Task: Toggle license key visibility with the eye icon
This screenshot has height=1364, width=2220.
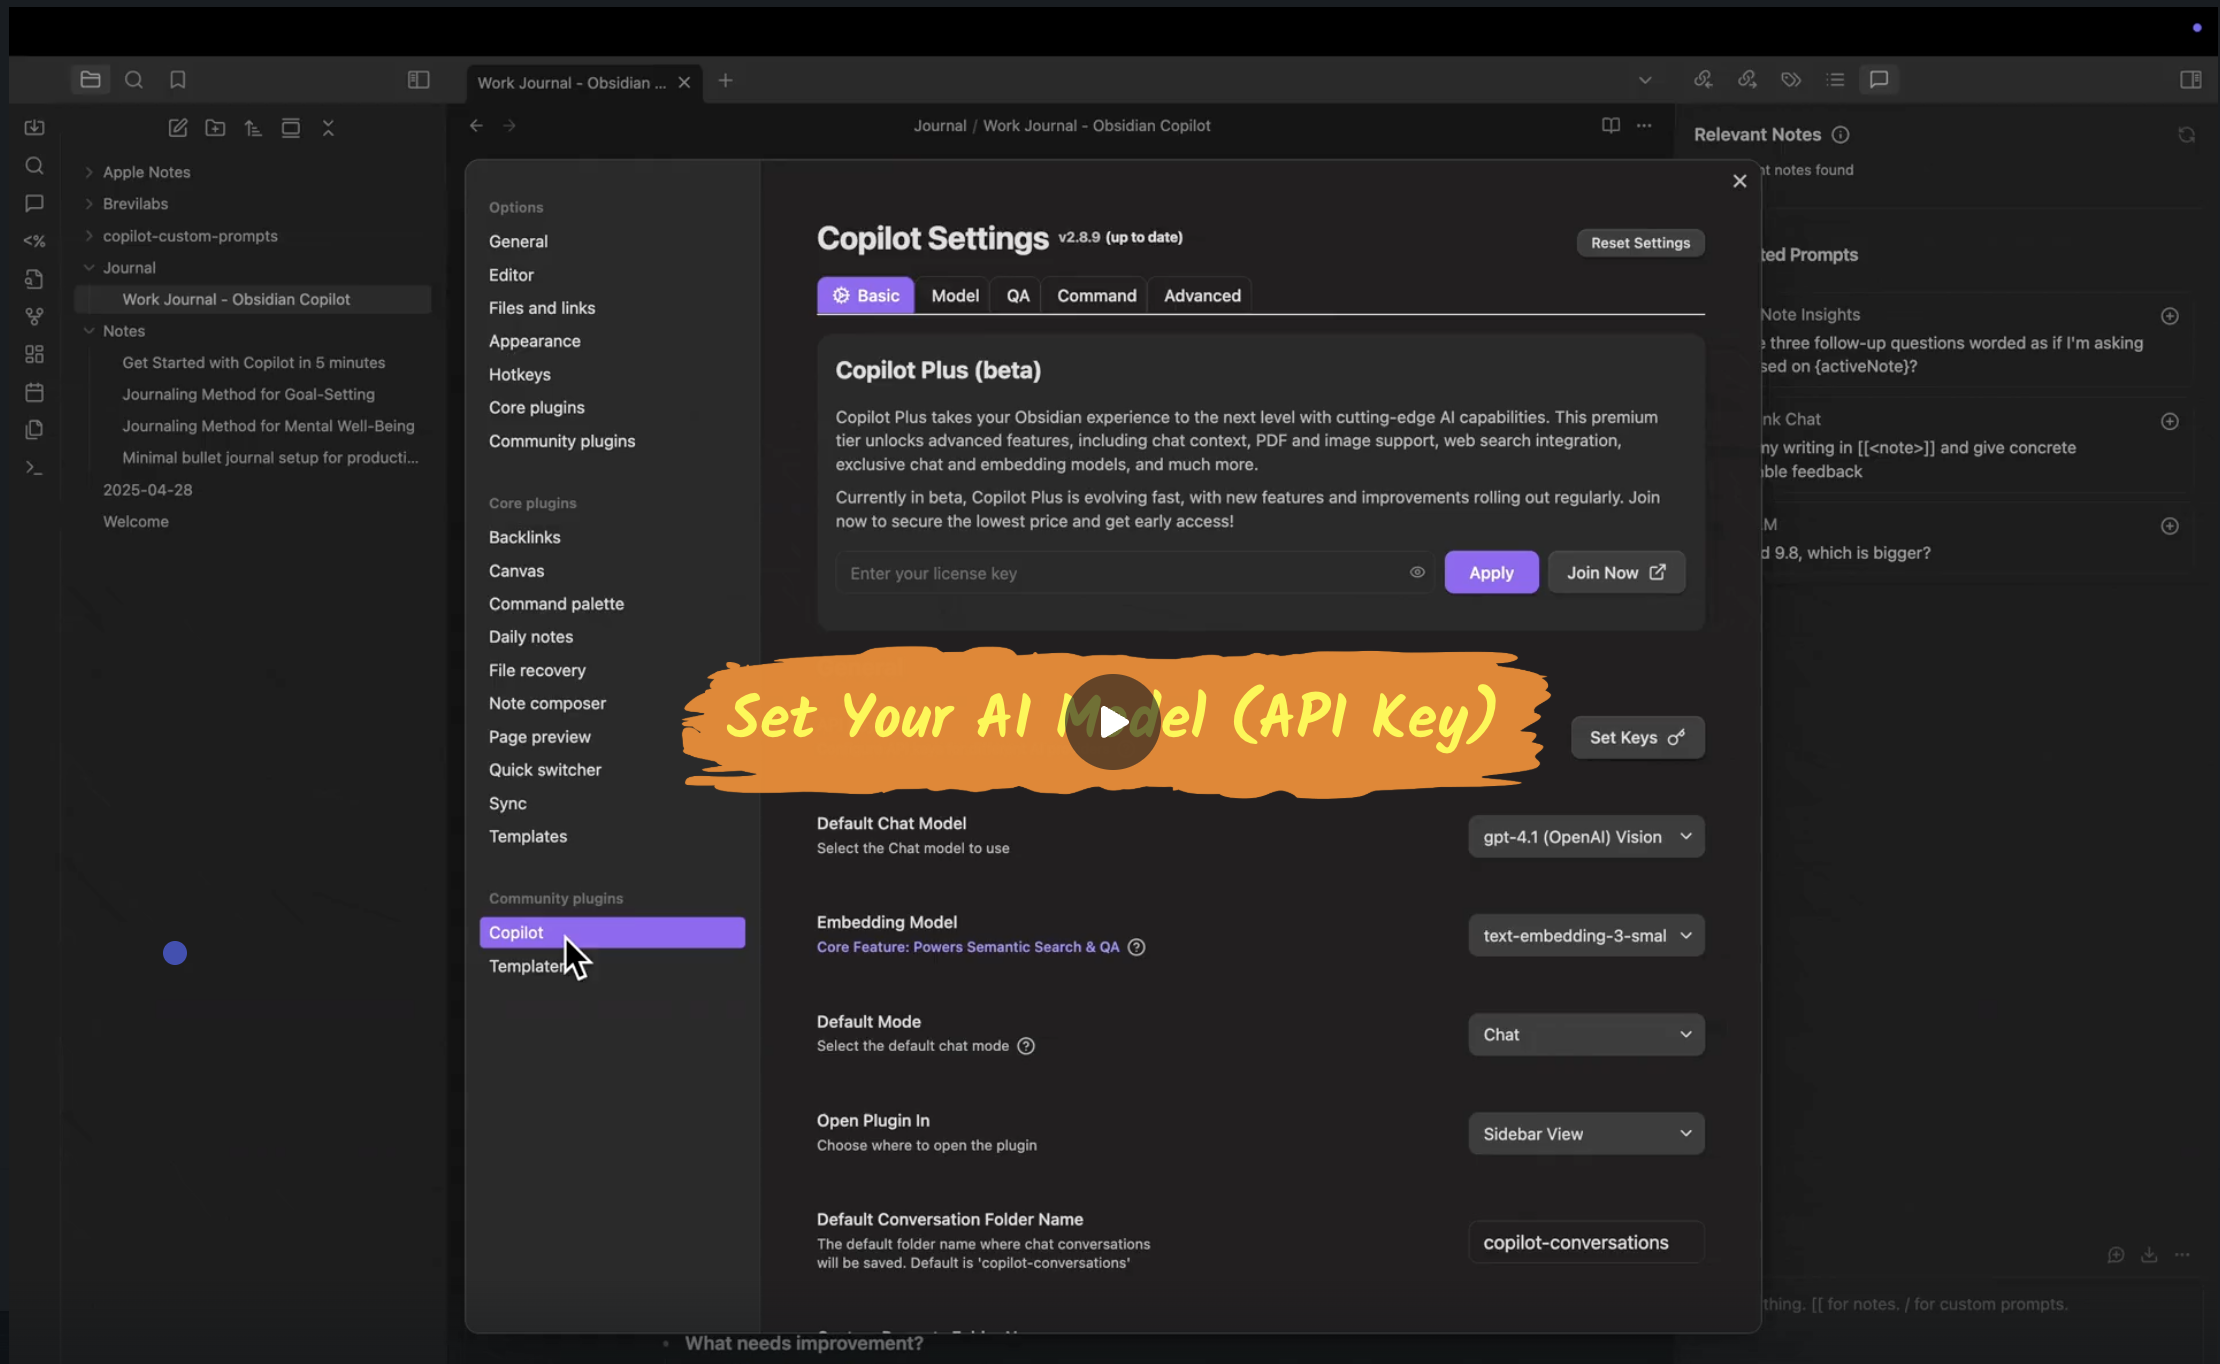Action: click(1417, 573)
